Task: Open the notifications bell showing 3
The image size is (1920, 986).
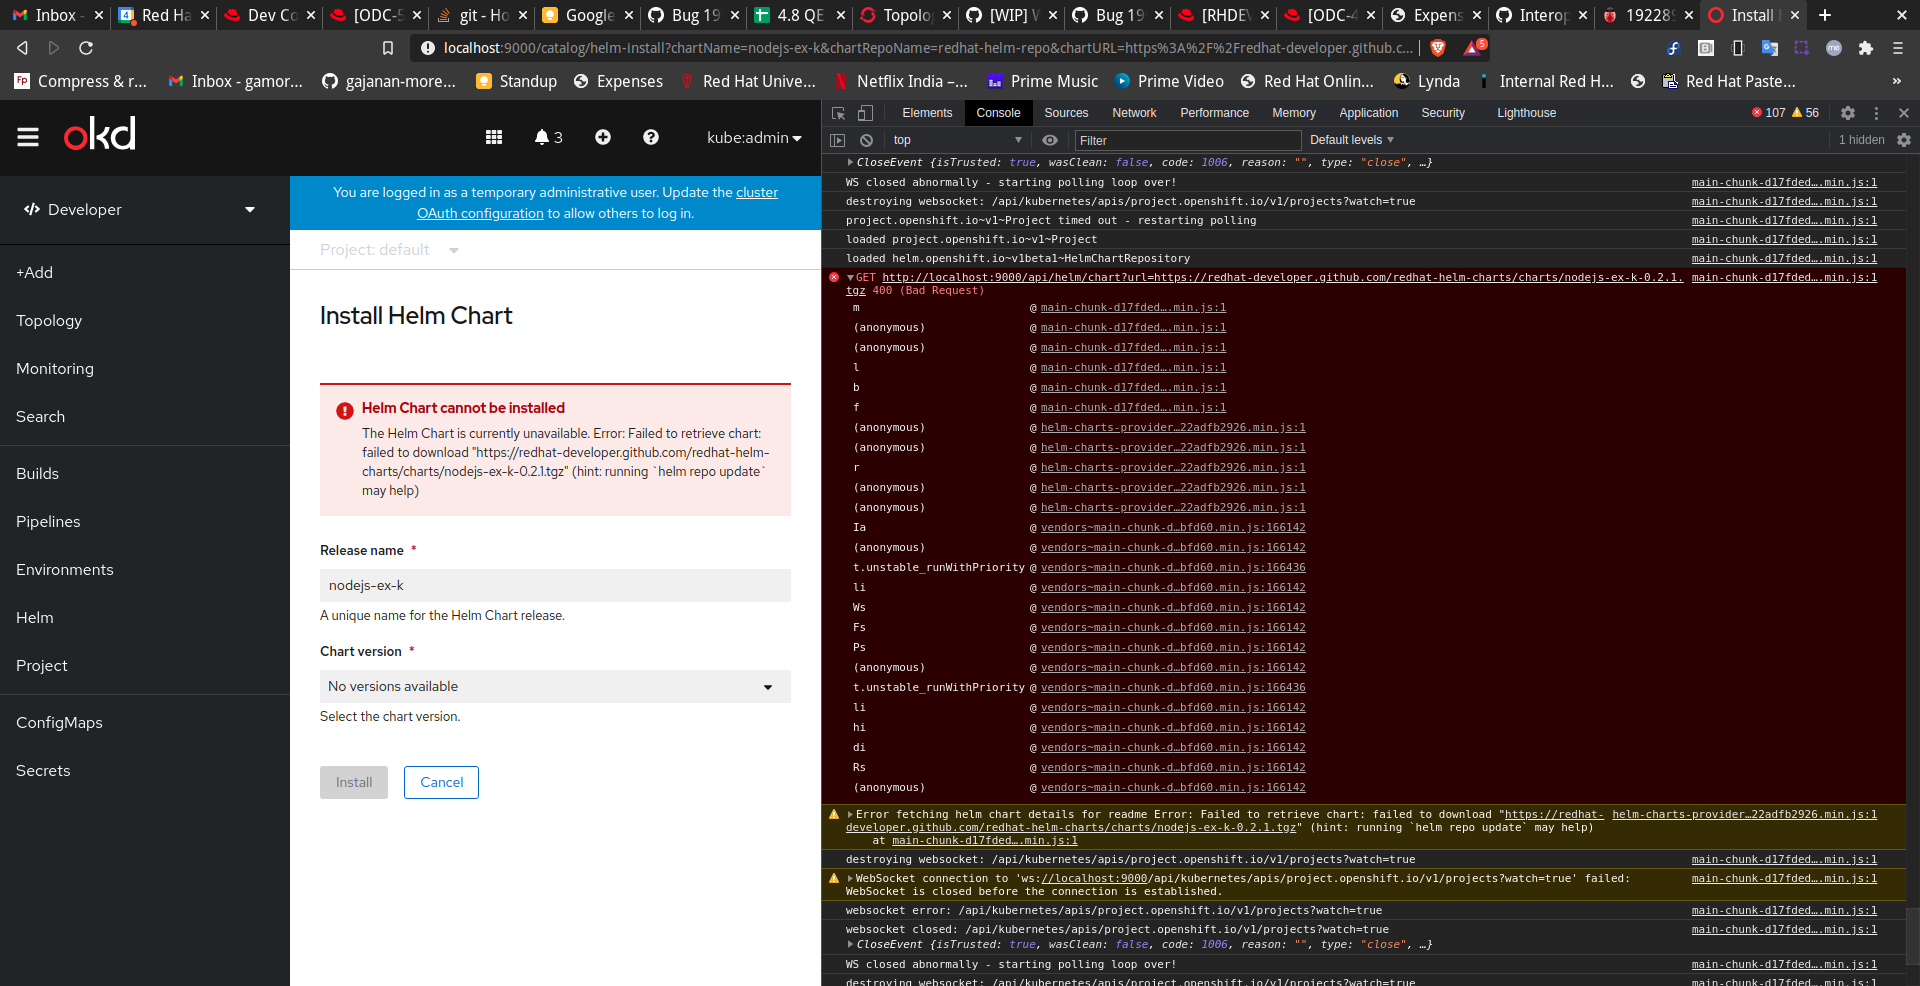Action: coord(548,138)
